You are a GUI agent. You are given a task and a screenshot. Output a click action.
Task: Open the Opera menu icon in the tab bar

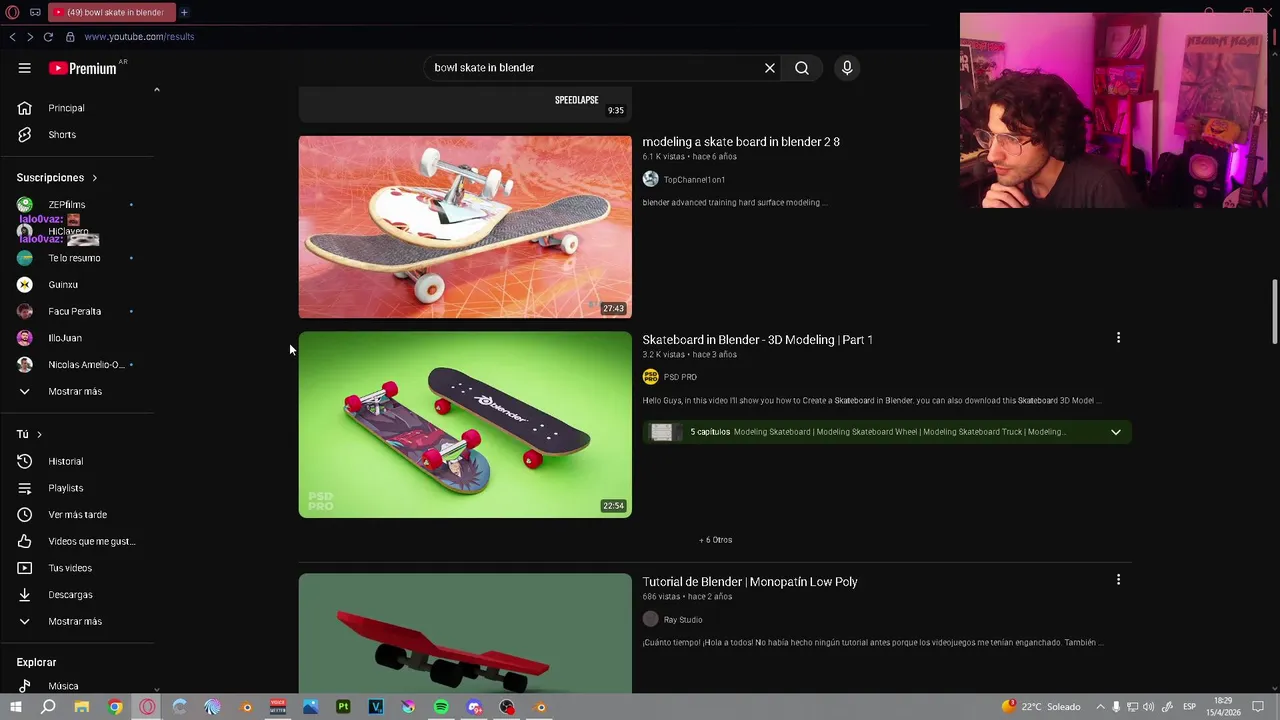tap(12, 12)
